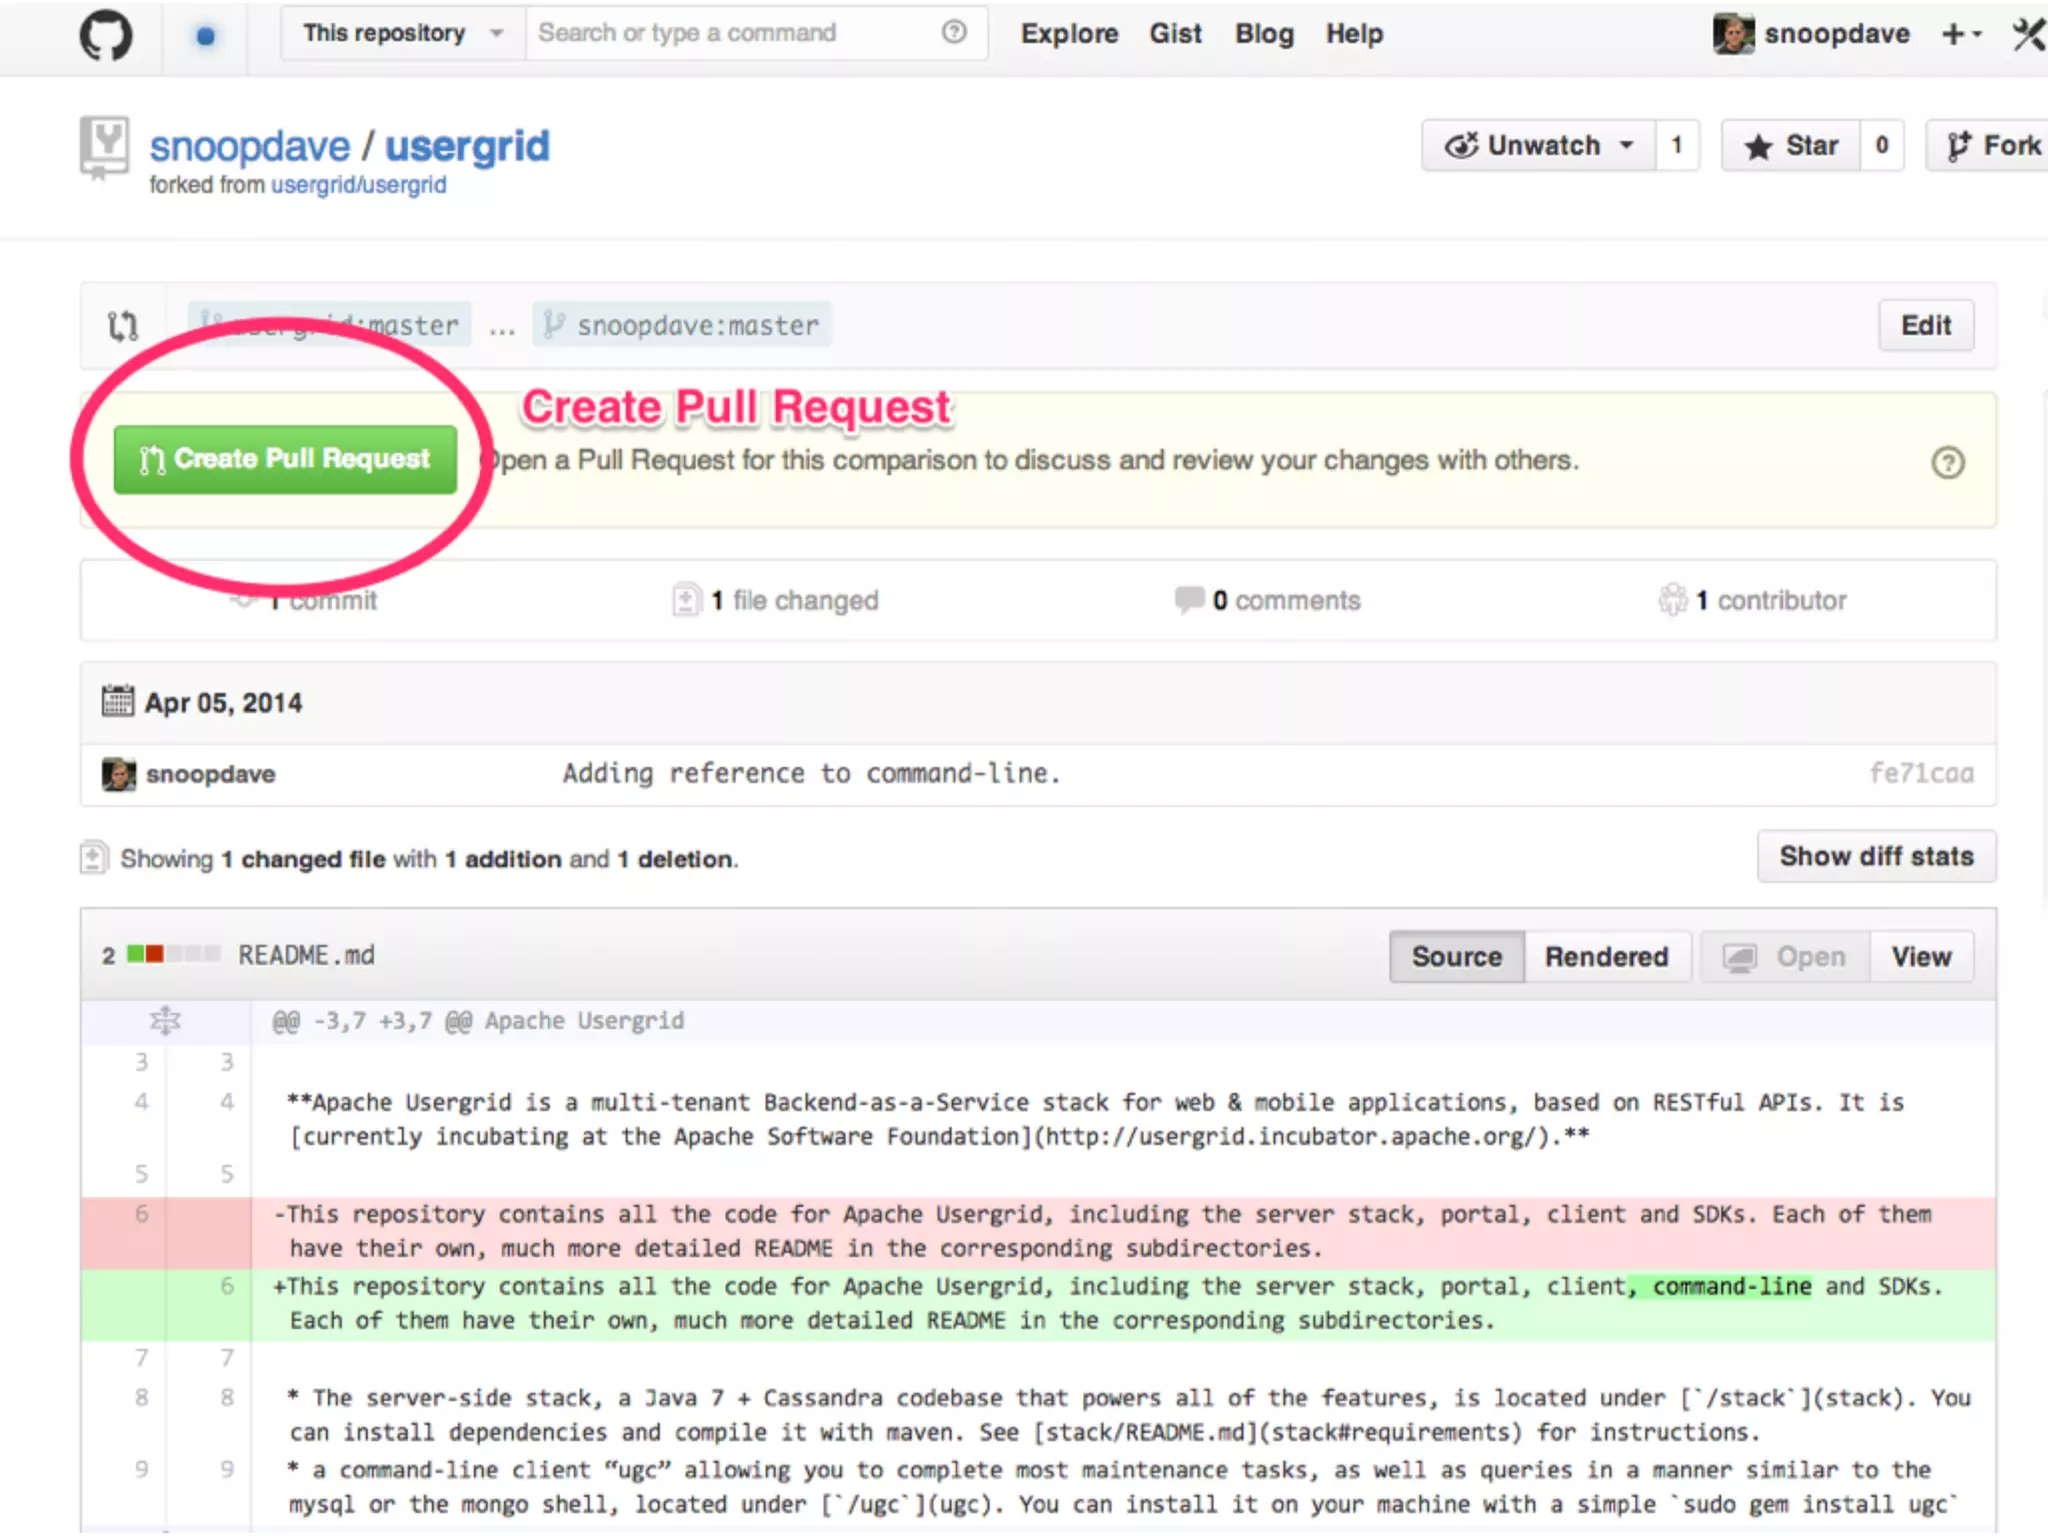Star the usergrid repository

(1791, 146)
